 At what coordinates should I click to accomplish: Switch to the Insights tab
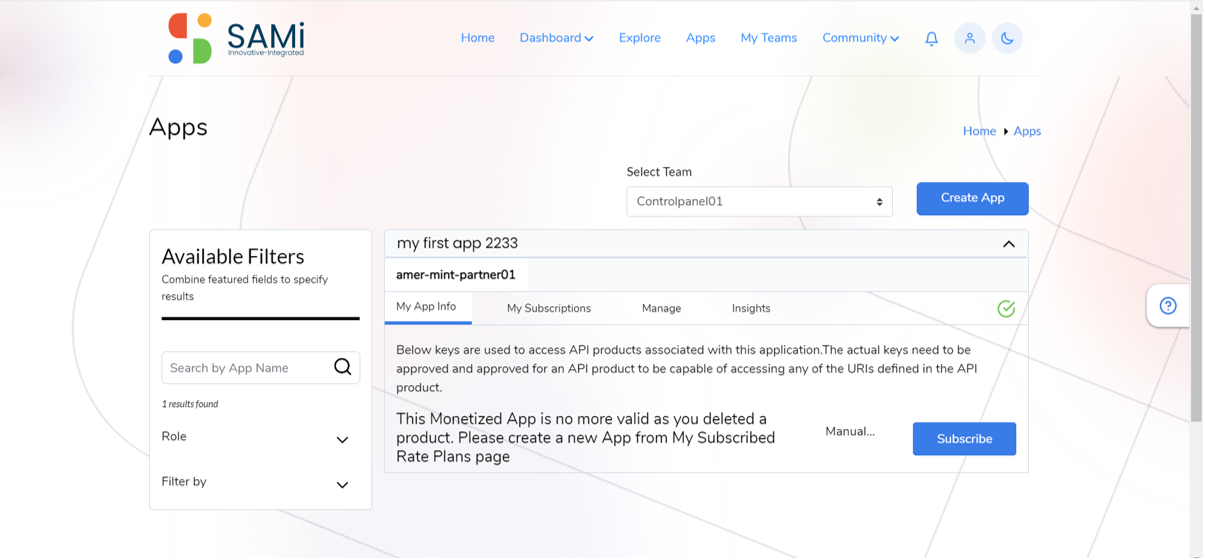point(751,308)
